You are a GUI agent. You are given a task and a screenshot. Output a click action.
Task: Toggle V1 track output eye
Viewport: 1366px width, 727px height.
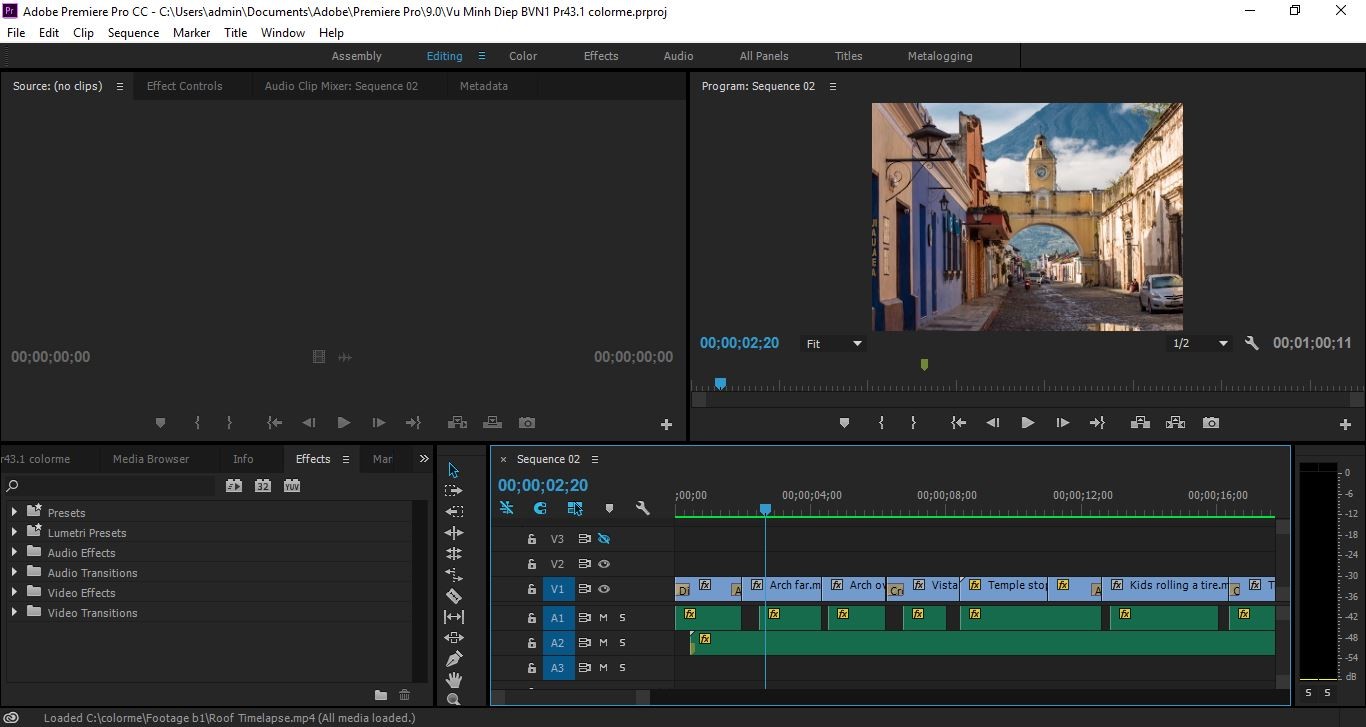(x=604, y=589)
